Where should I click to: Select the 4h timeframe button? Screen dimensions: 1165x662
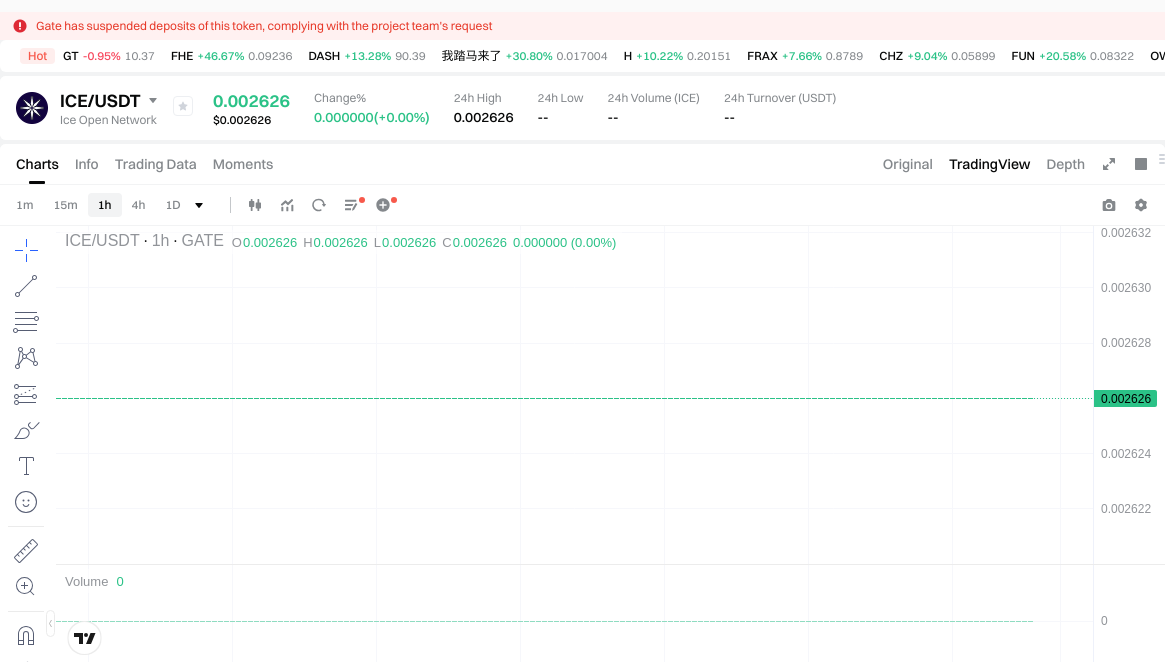[x=138, y=204]
